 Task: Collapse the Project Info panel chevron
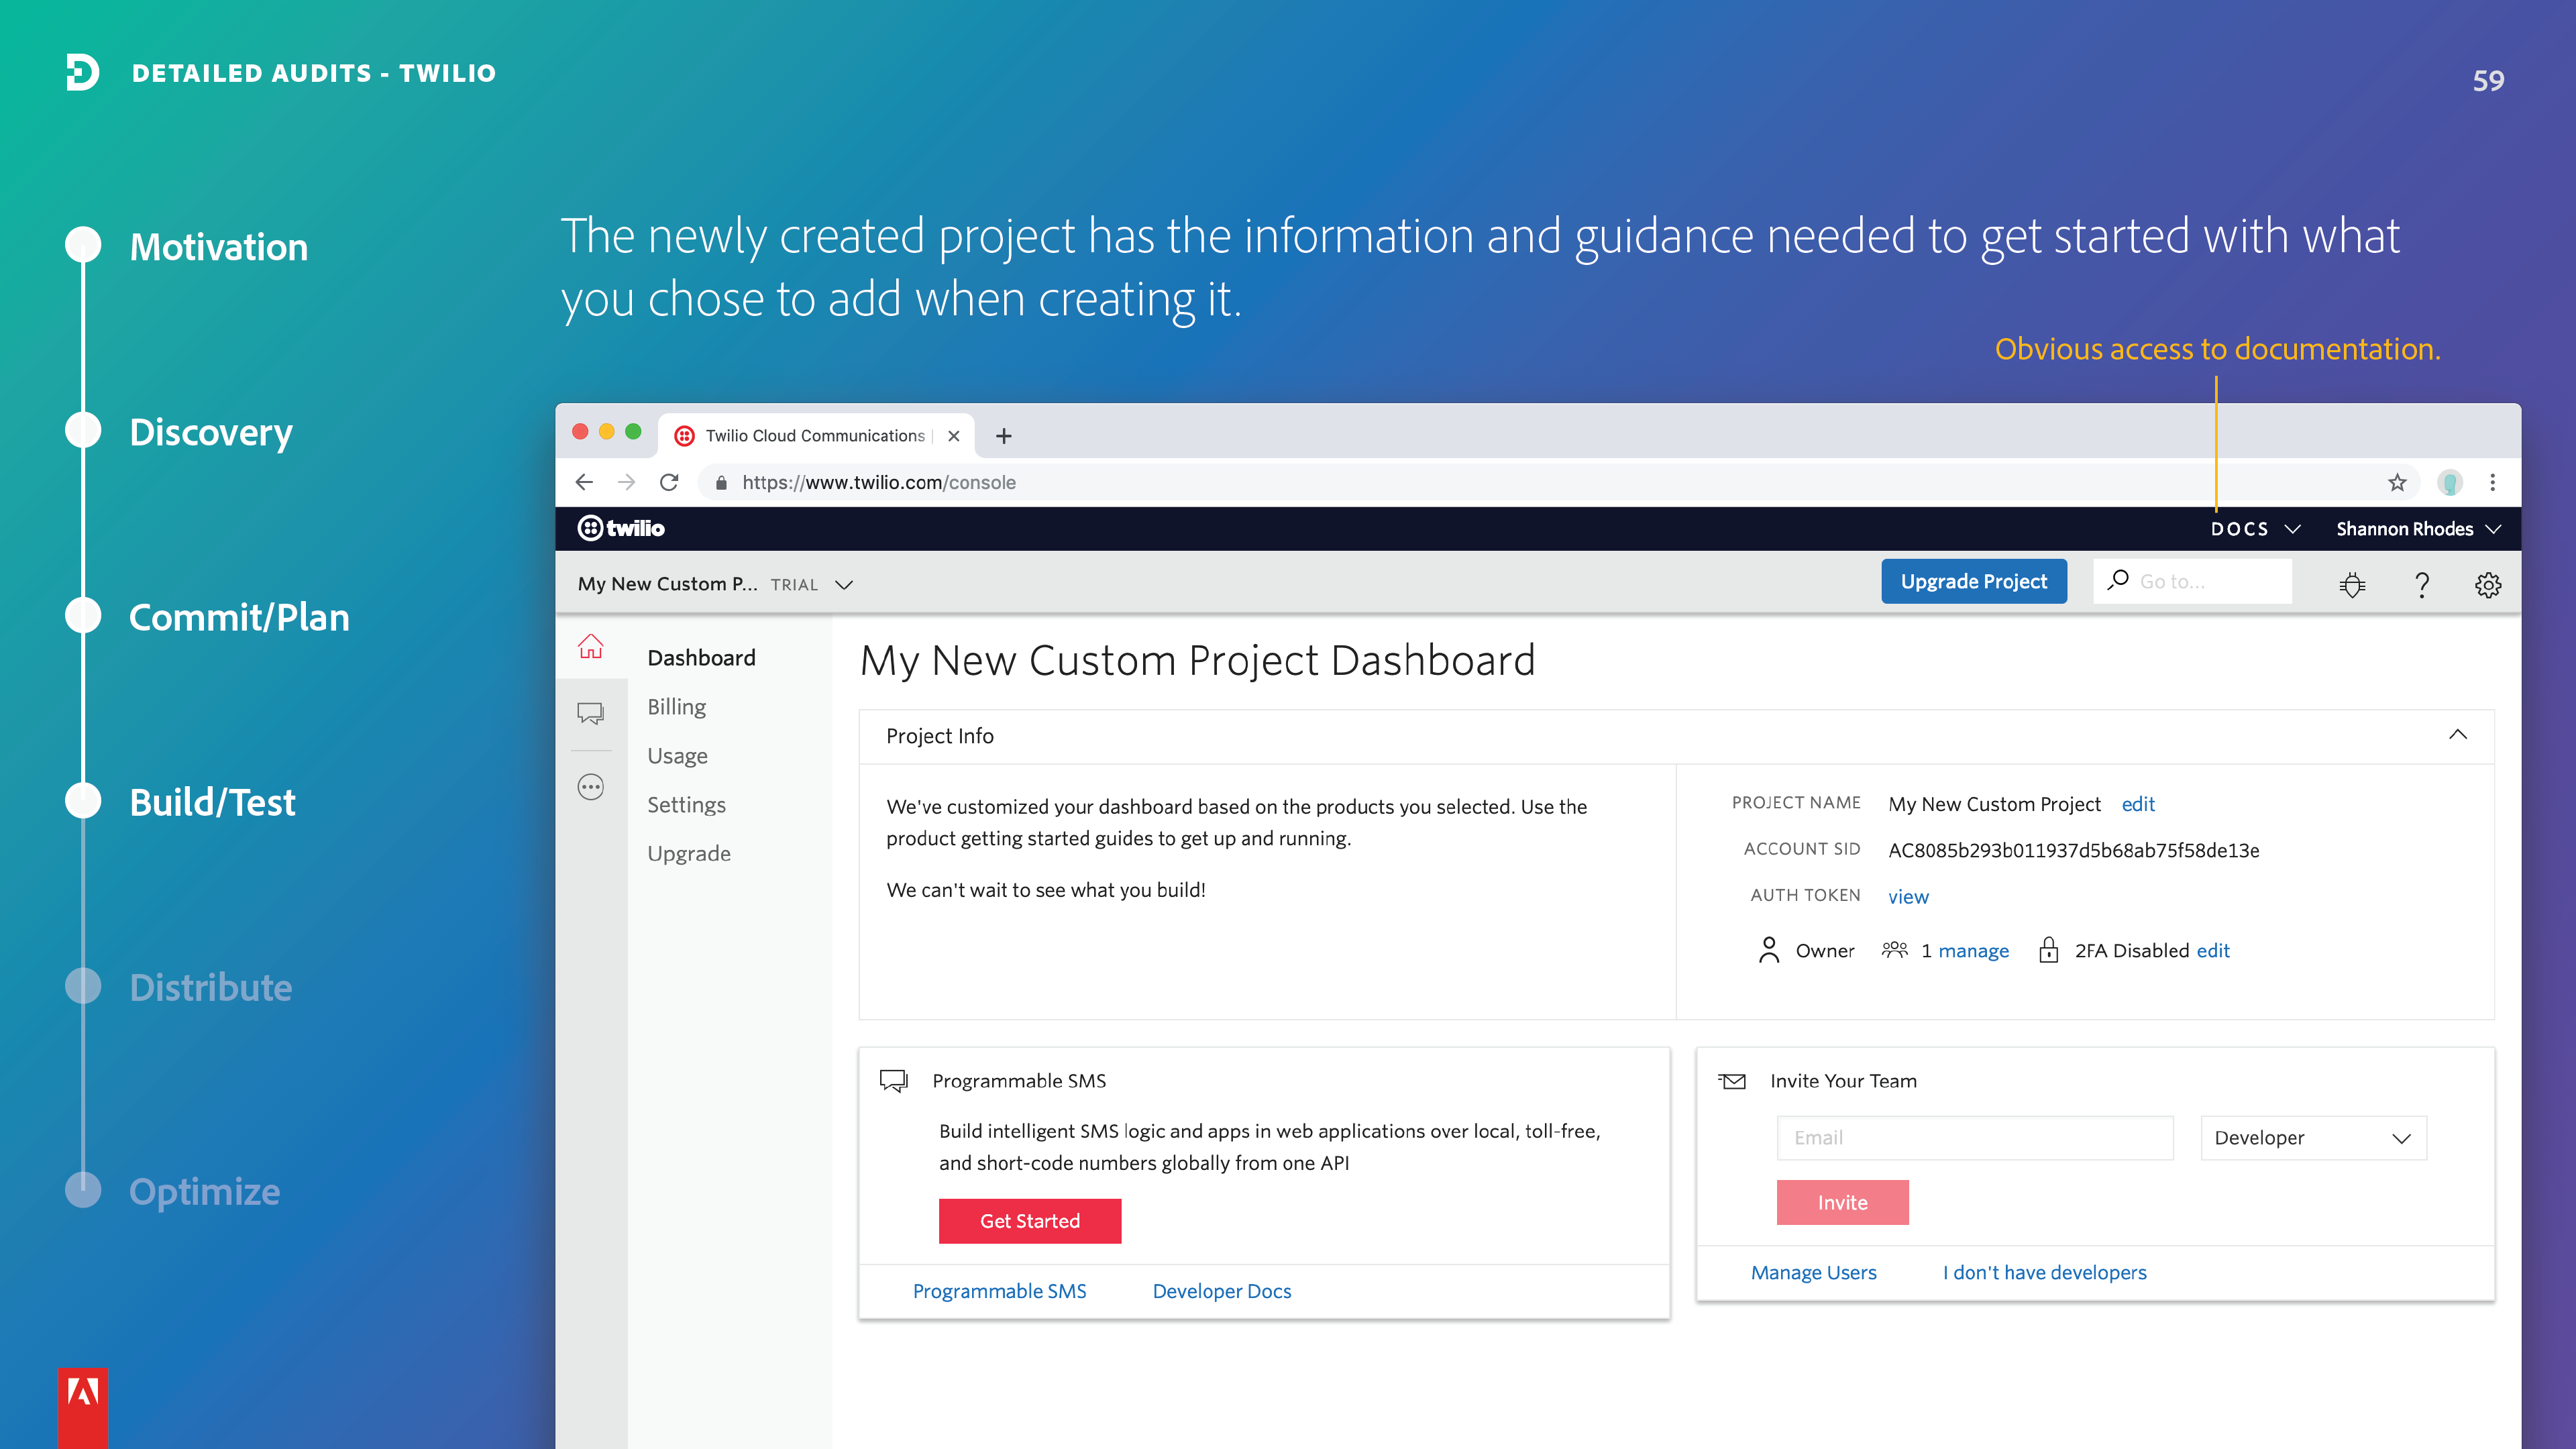pyautogui.click(x=2457, y=735)
